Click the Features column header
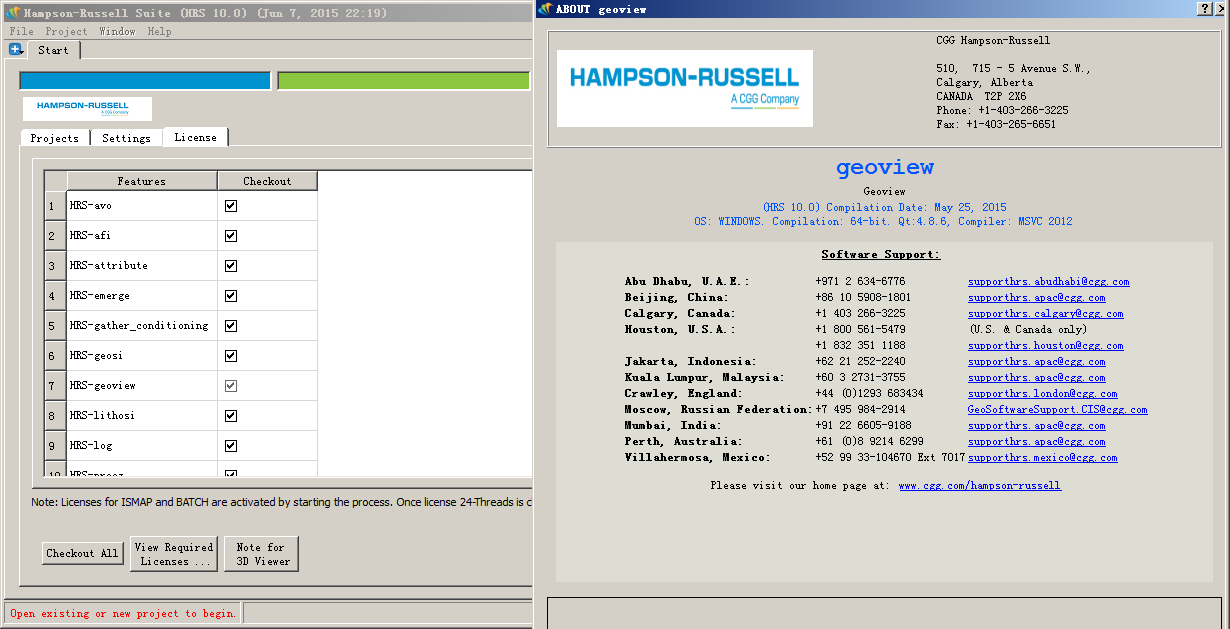Viewport: 1230px width, 629px height. pos(142,181)
